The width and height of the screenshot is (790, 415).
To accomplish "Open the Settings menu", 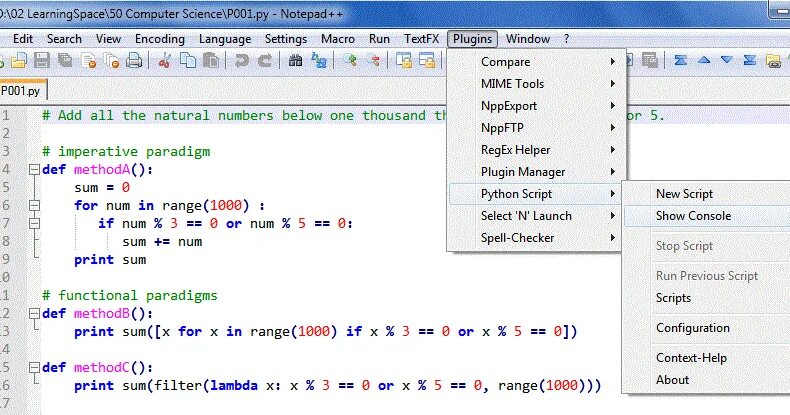I will coord(286,39).
